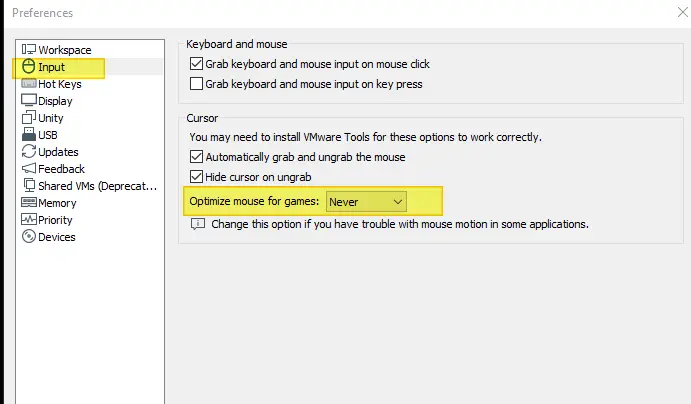Disable Hide cursor on ungrab checkbox
This screenshot has width=691, height=404.
click(196, 177)
